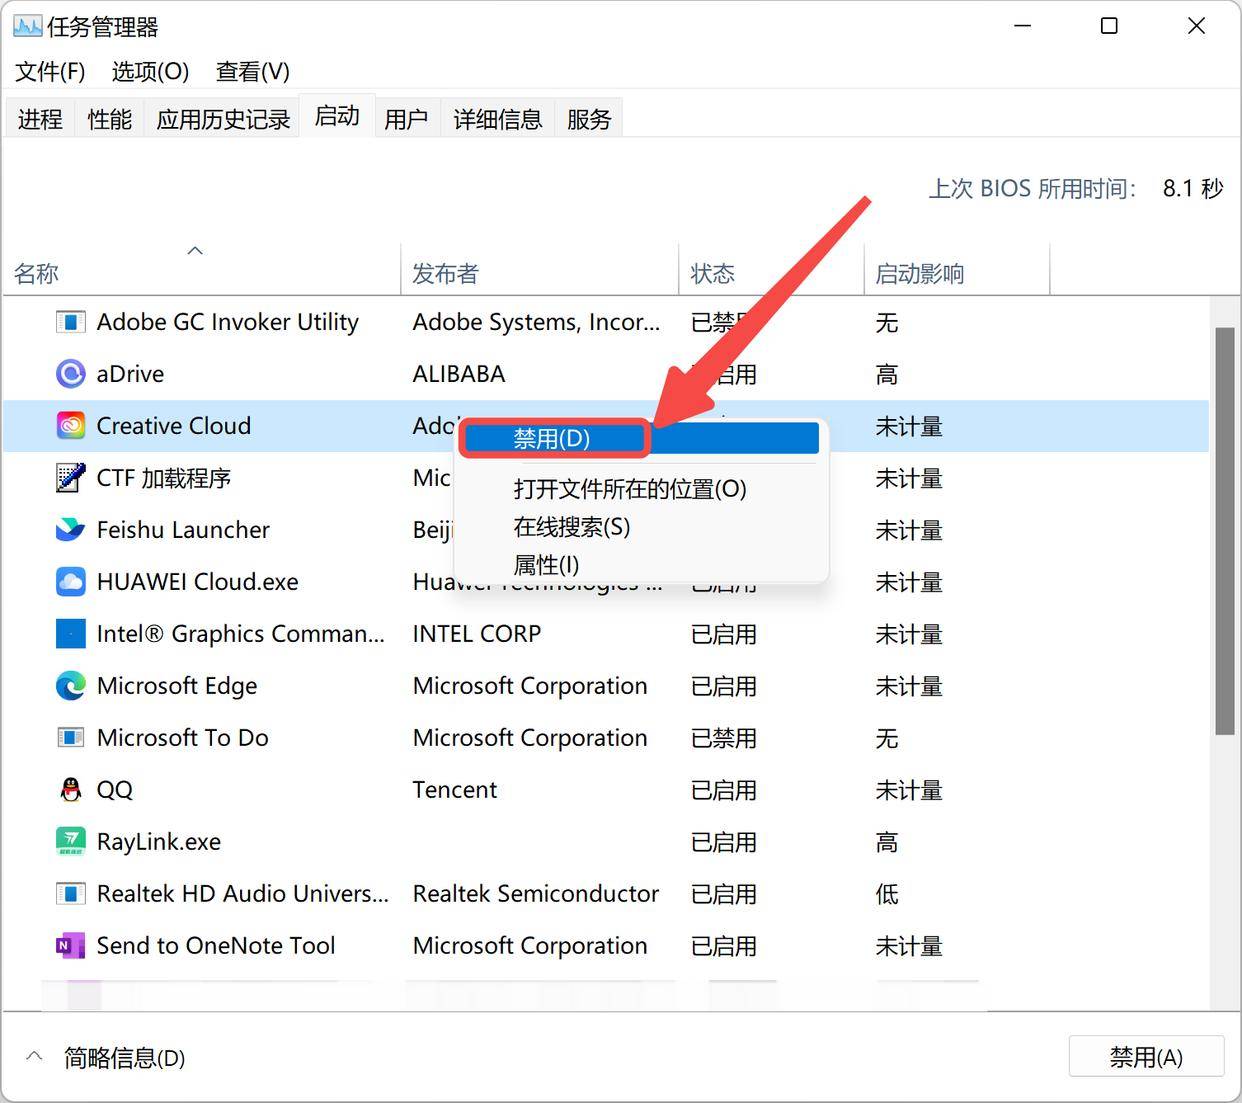Viewport: 1242px width, 1103px height.
Task: Click the Realtek HD Audio icon
Action: pyautogui.click(x=70, y=894)
